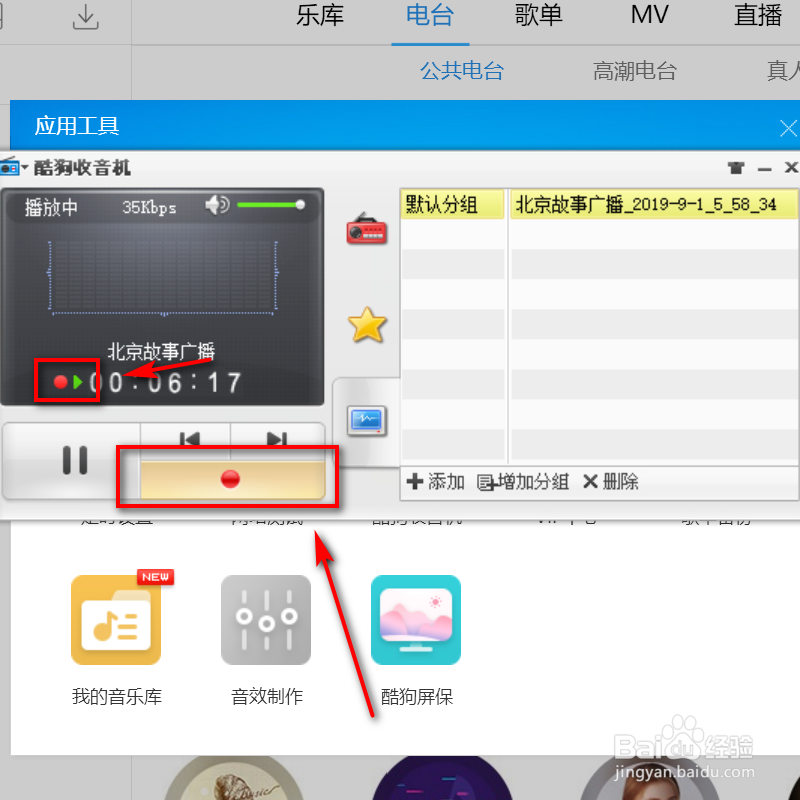Toggle the red record button
This screenshot has height=800, width=800.
tap(232, 479)
